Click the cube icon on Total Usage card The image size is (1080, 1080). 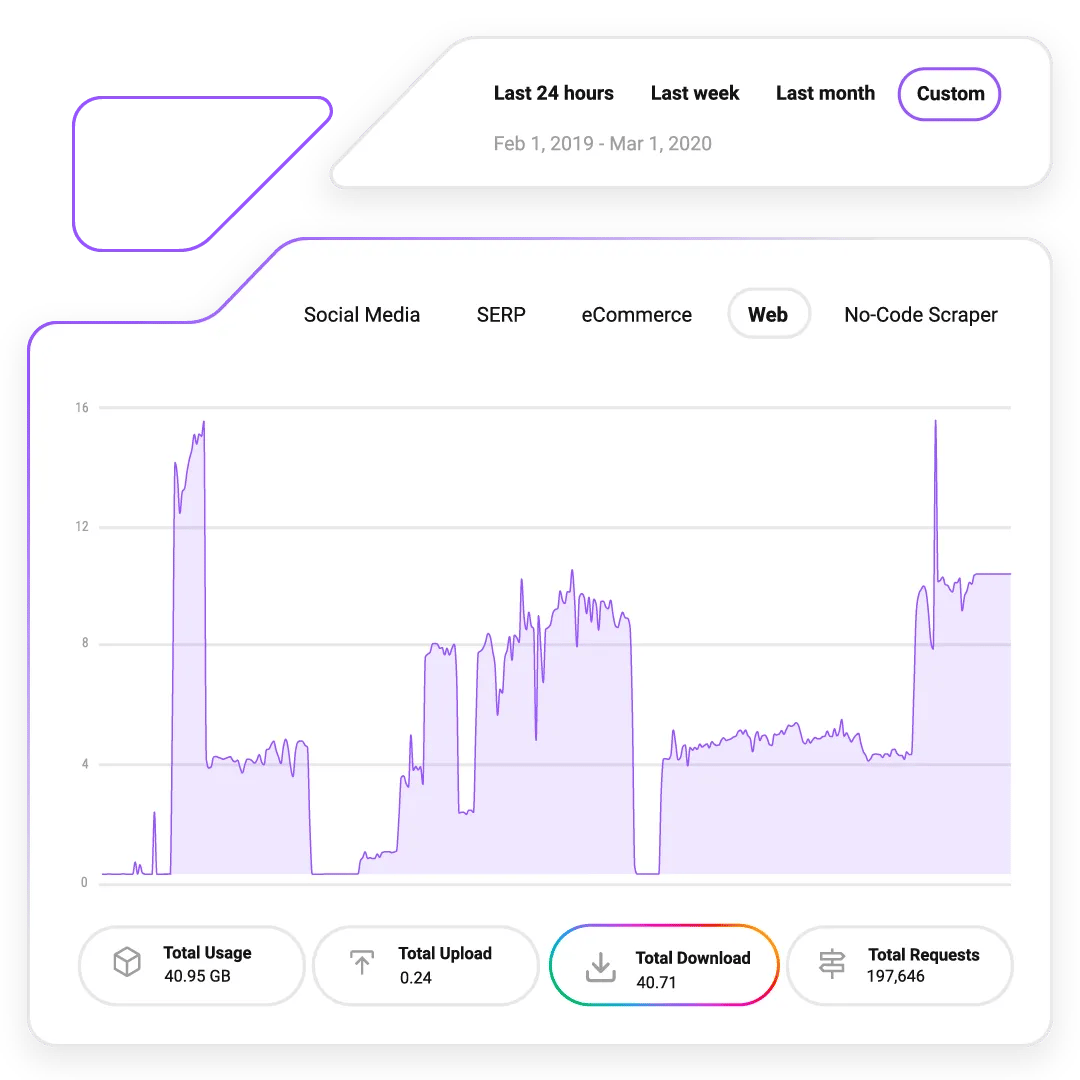[126, 962]
